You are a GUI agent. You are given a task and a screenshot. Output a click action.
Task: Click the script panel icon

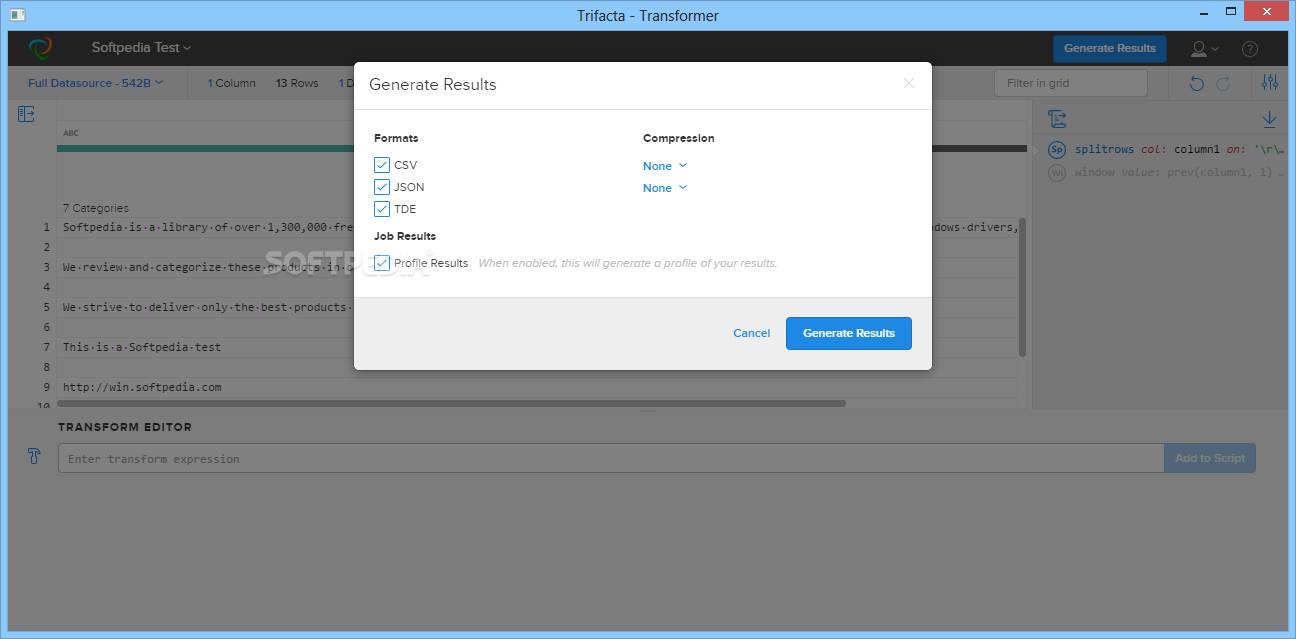pyautogui.click(x=1057, y=119)
